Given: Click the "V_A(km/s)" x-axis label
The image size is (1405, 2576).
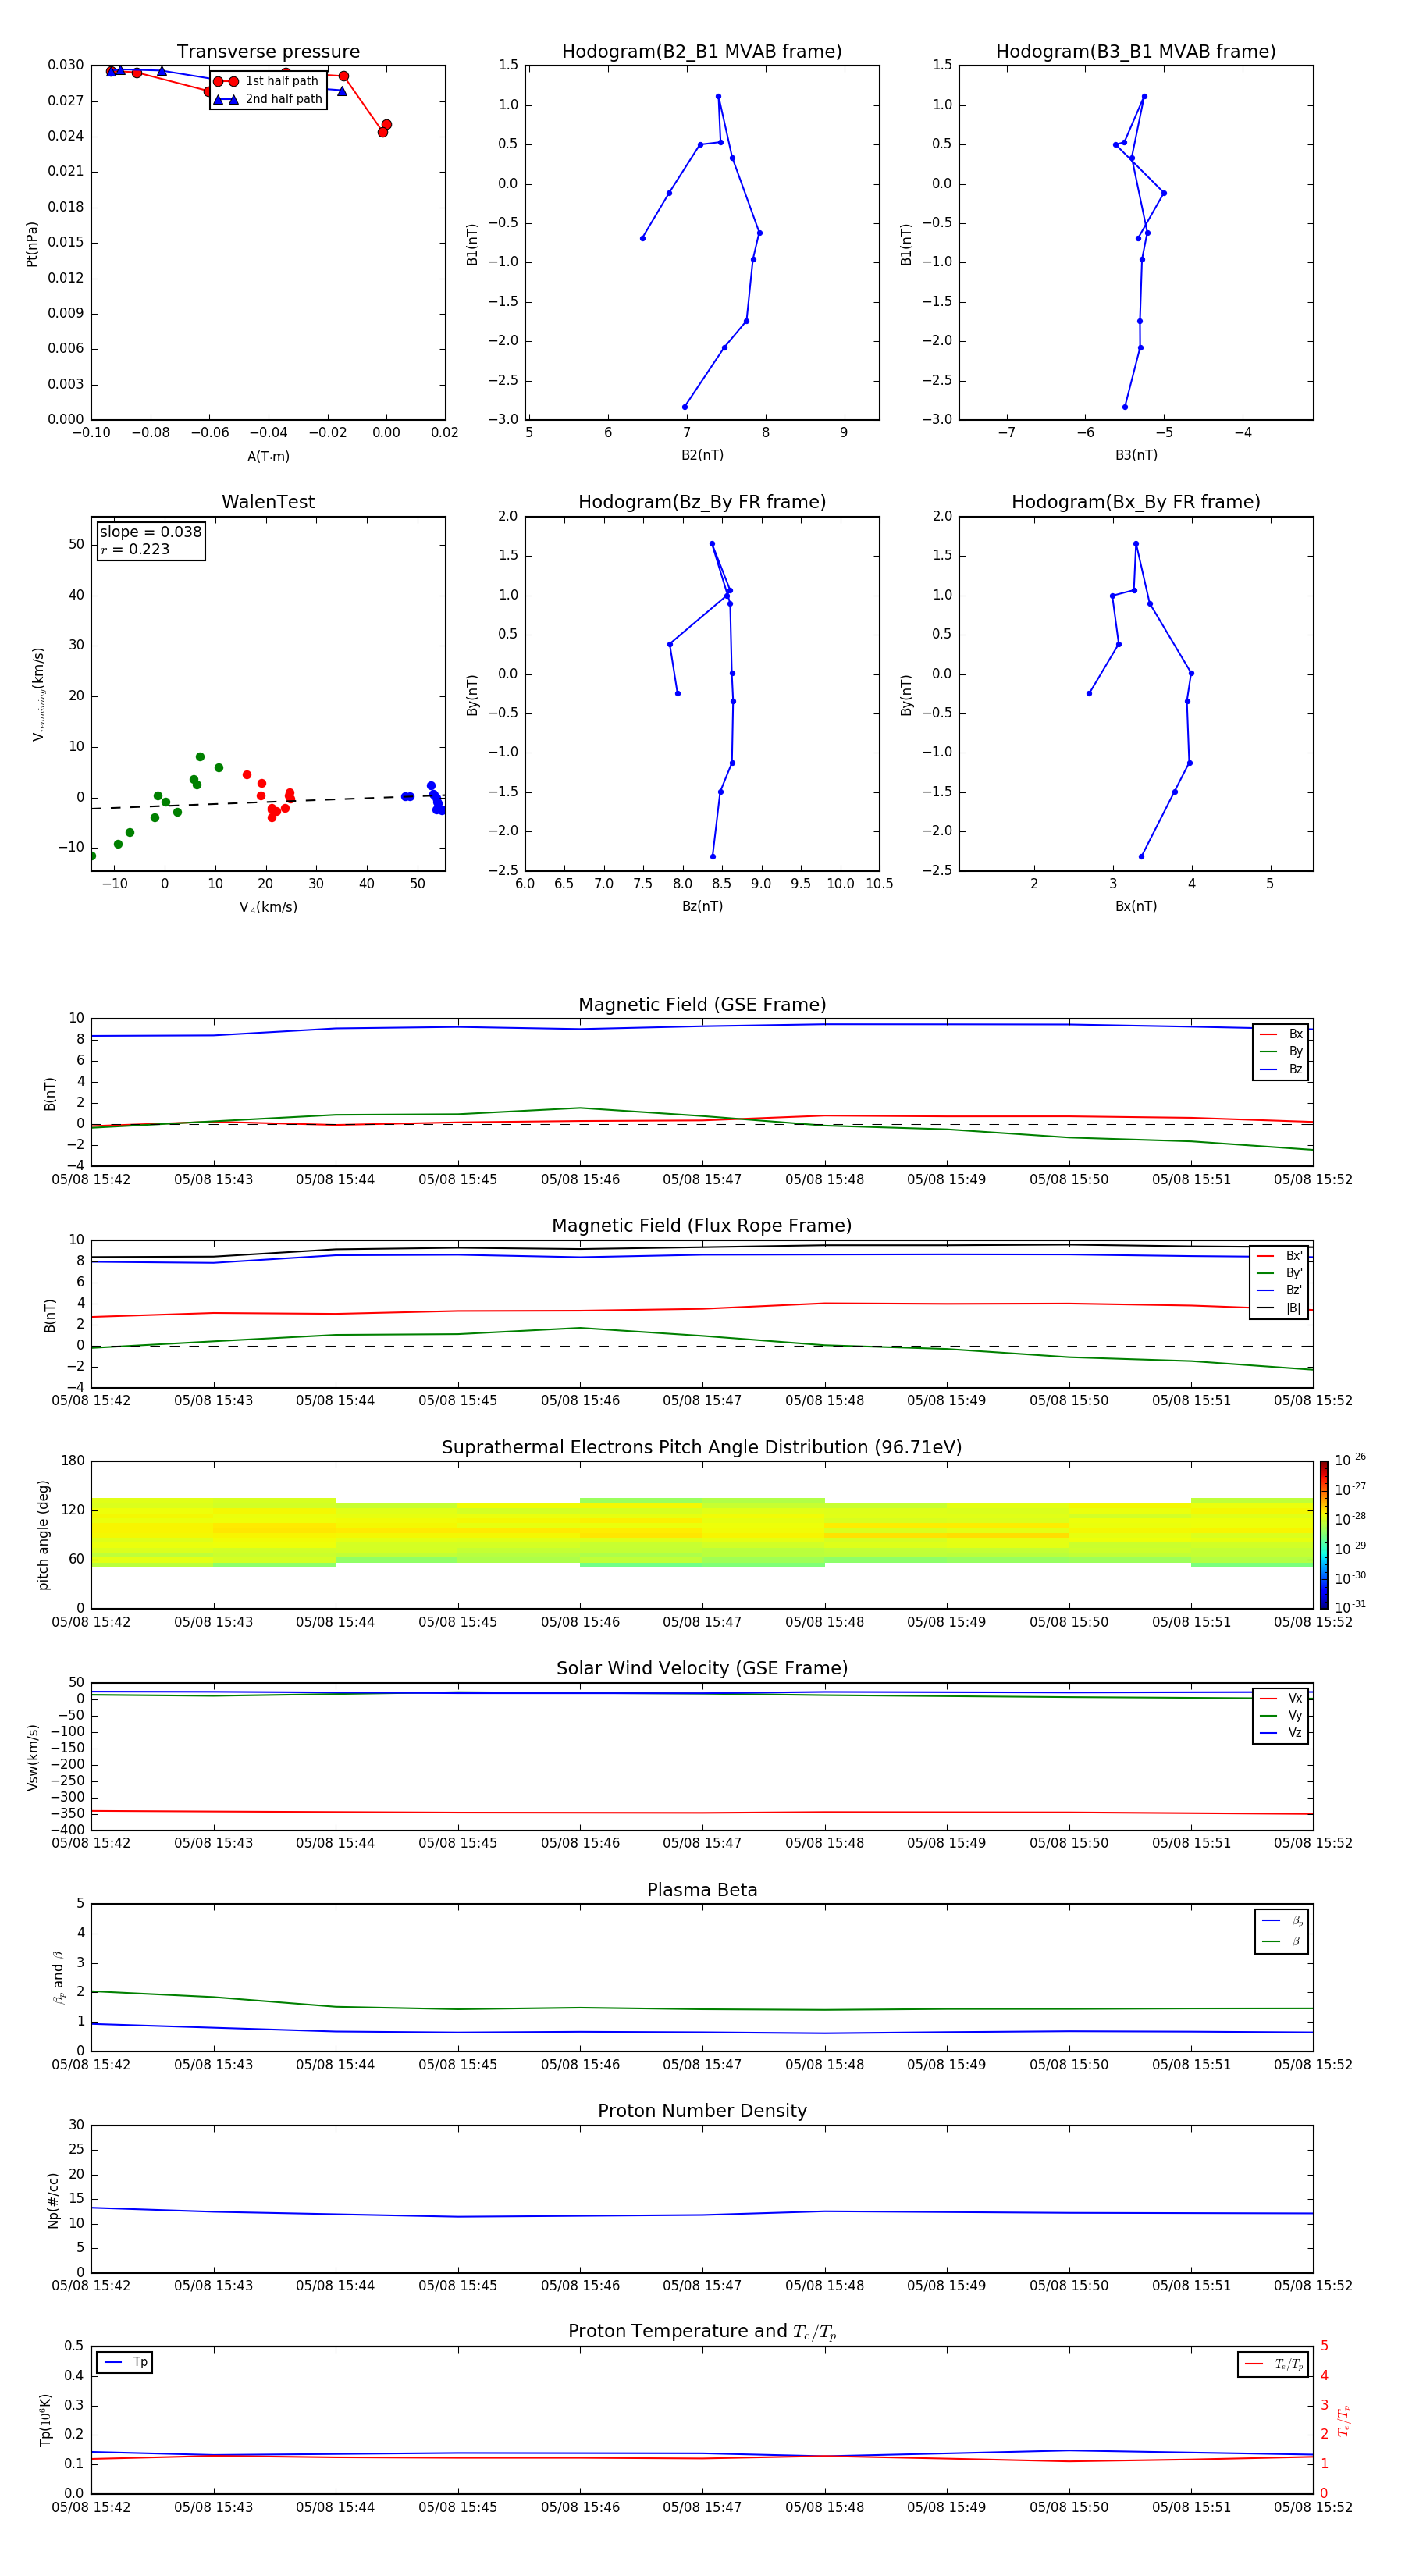Looking at the screenshot, I should tap(268, 907).
